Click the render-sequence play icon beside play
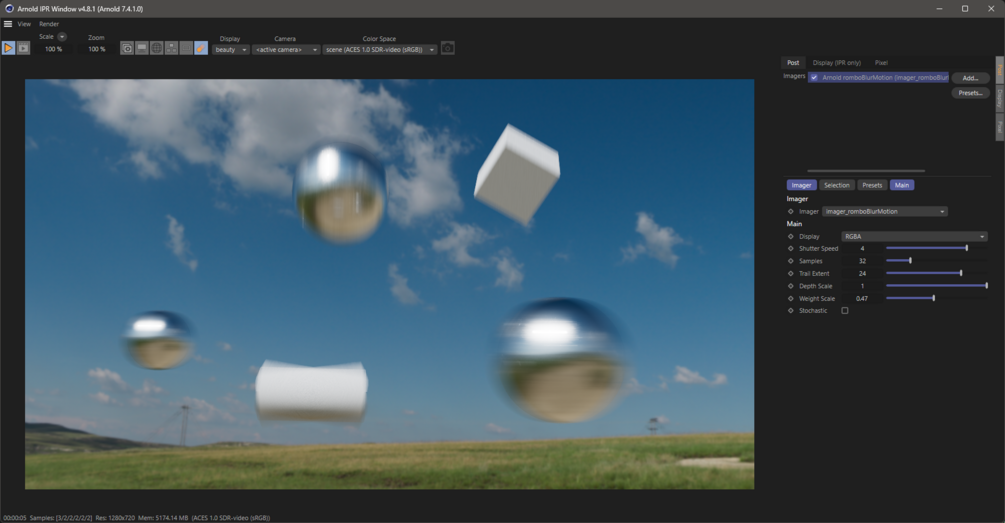The height and width of the screenshot is (523, 1005). 23,48
